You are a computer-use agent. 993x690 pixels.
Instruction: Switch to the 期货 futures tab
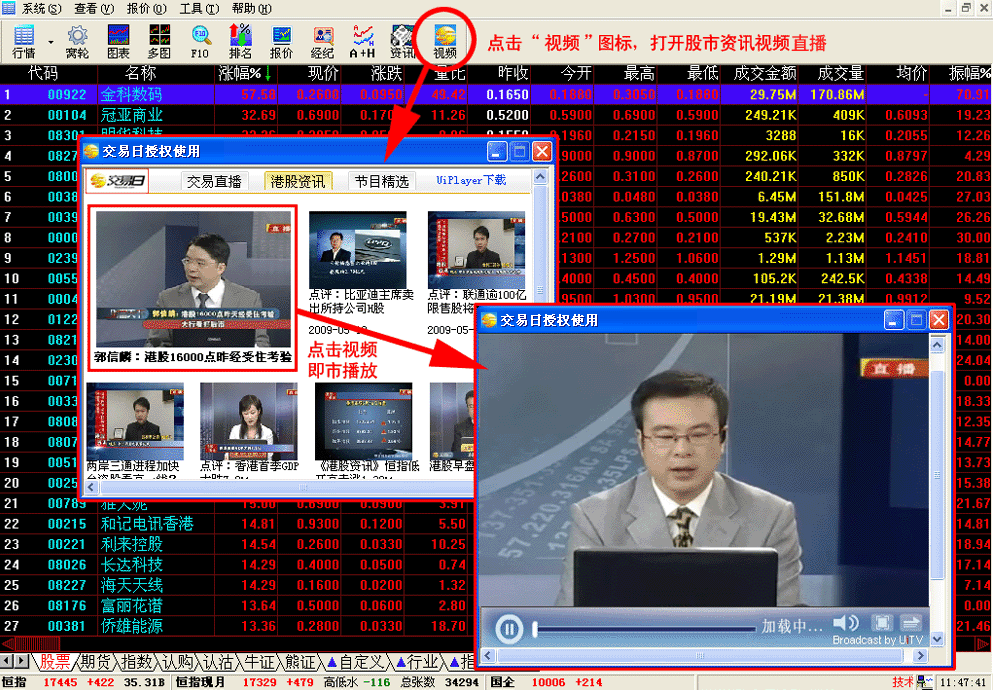click(x=96, y=662)
